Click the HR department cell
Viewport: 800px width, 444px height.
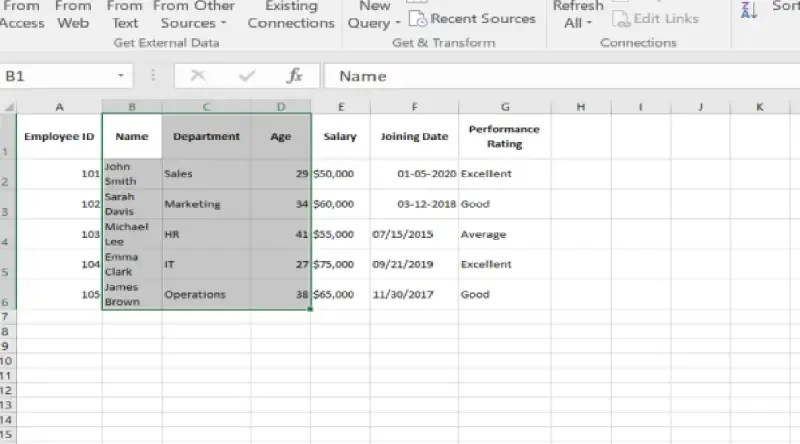coord(207,234)
